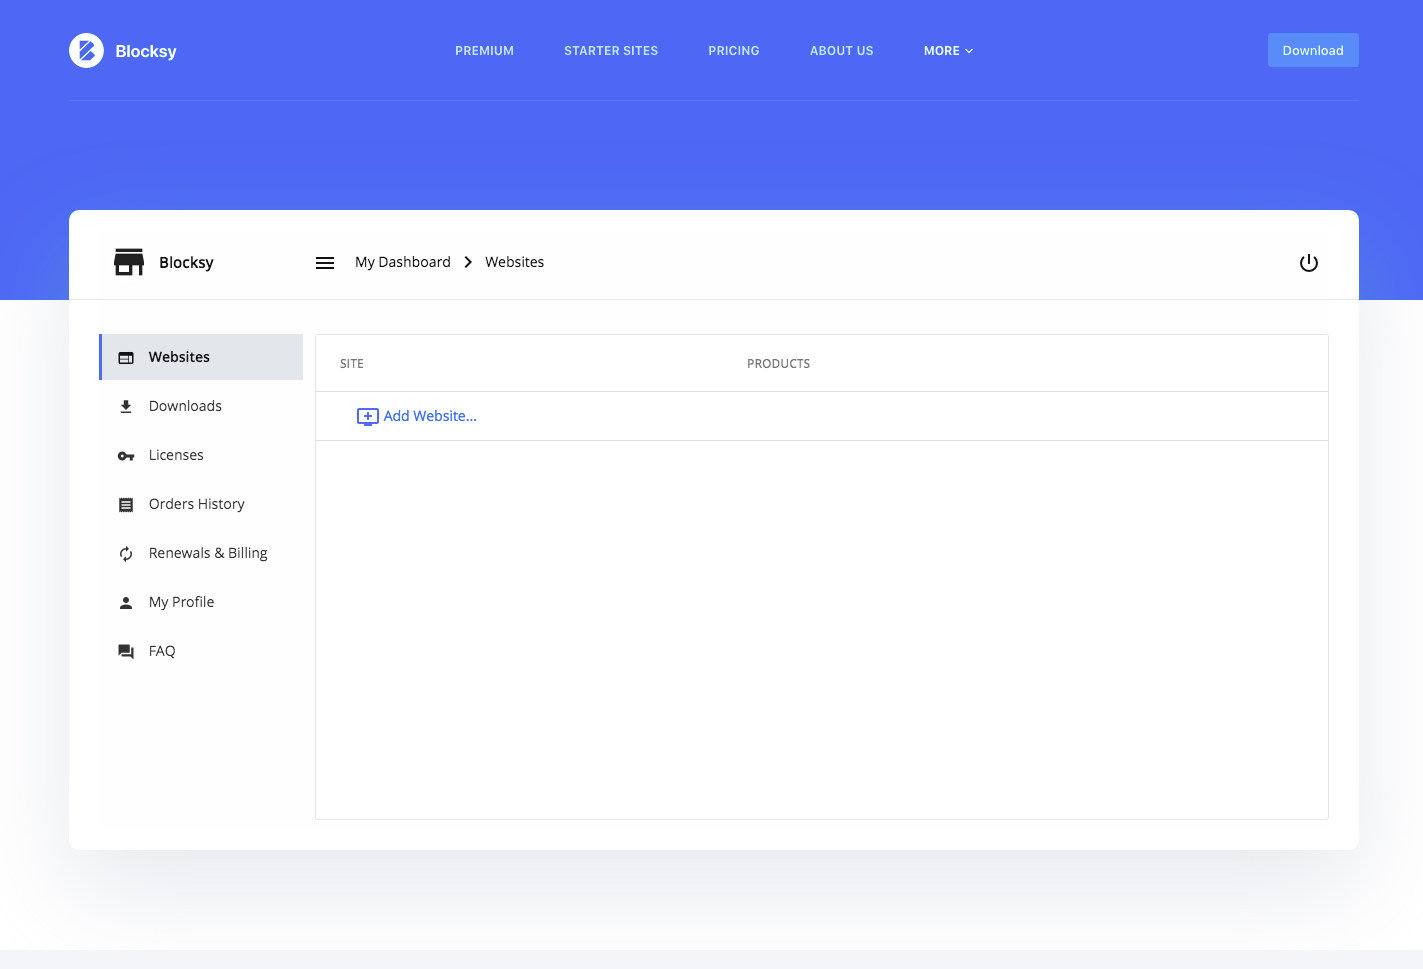Click the Orders History list icon
The height and width of the screenshot is (969, 1423).
[x=126, y=505]
